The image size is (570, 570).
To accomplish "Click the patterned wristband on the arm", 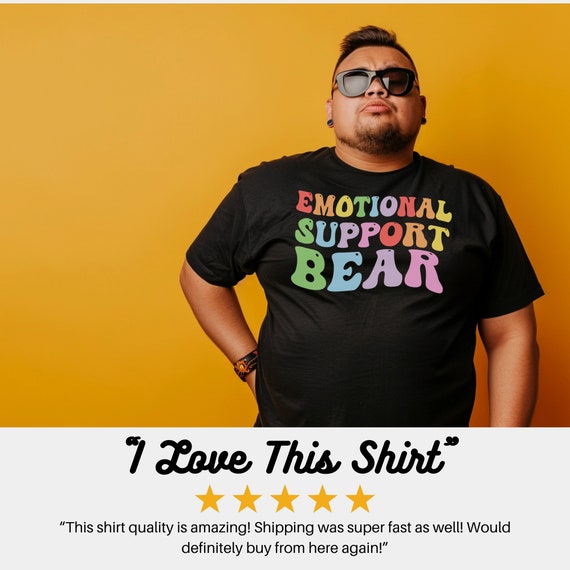I will click(x=246, y=365).
